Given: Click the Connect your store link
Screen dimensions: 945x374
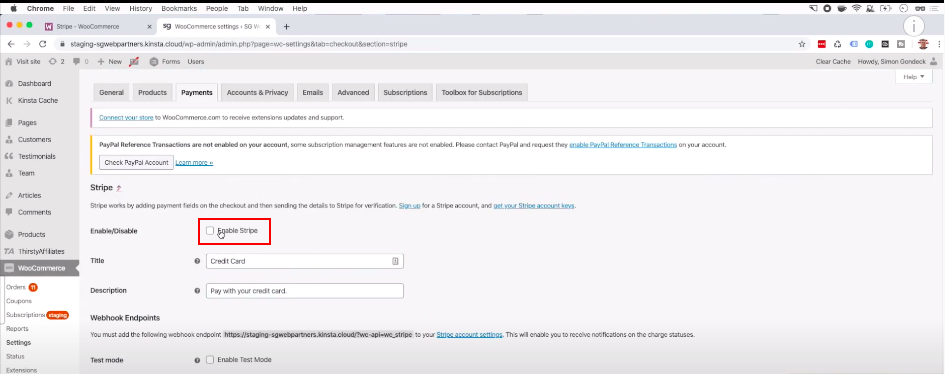Looking at the screenshot, I should pyautogui.click(x=126, y=117).
